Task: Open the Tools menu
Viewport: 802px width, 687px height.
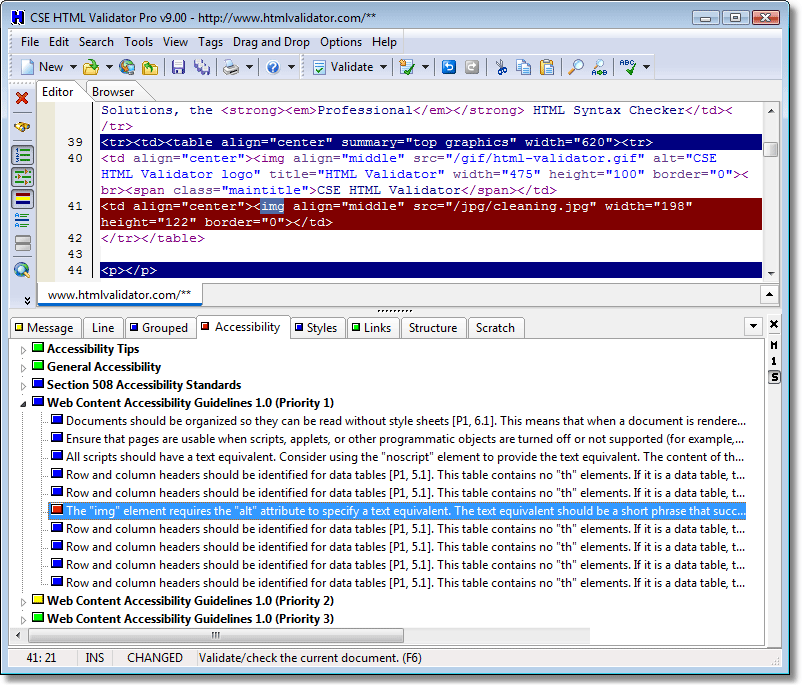Action: click(x=139, y=42)
